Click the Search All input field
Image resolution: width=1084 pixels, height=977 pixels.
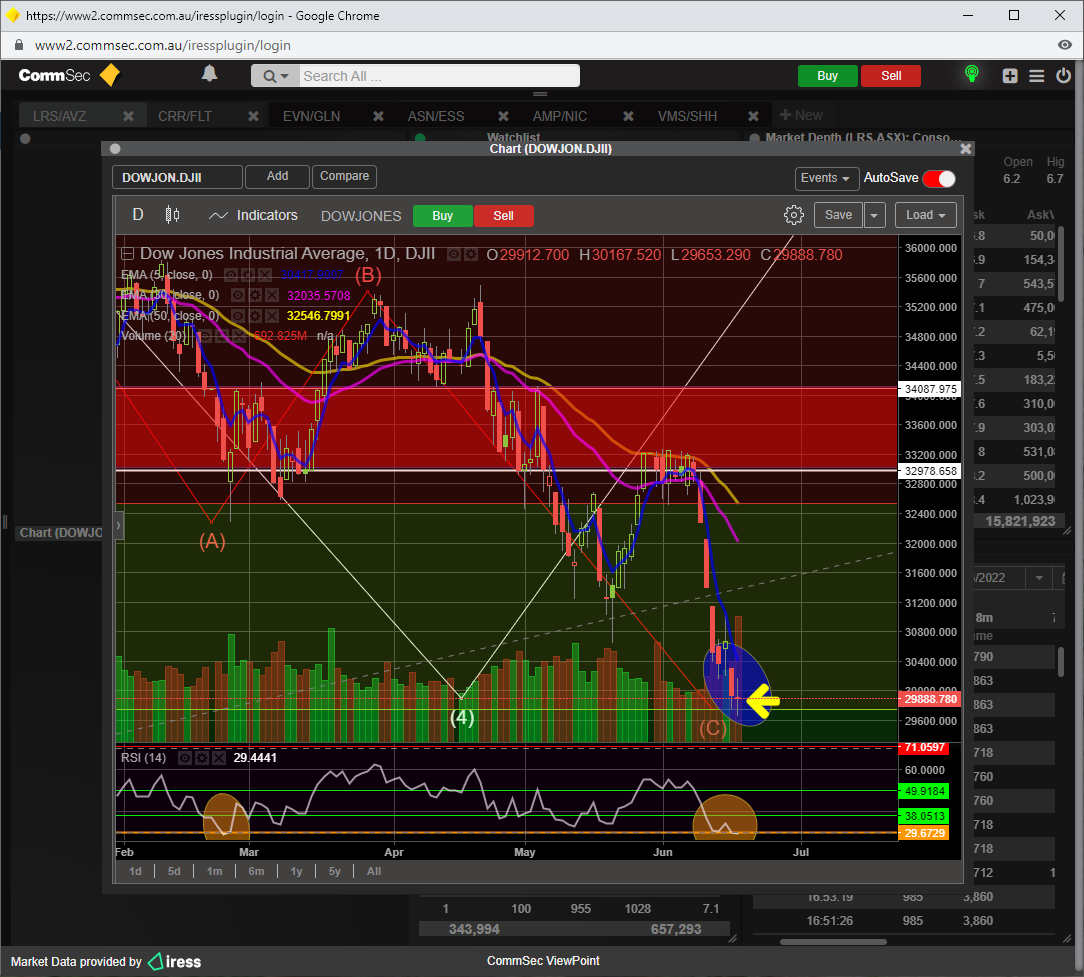coord(439,76)
